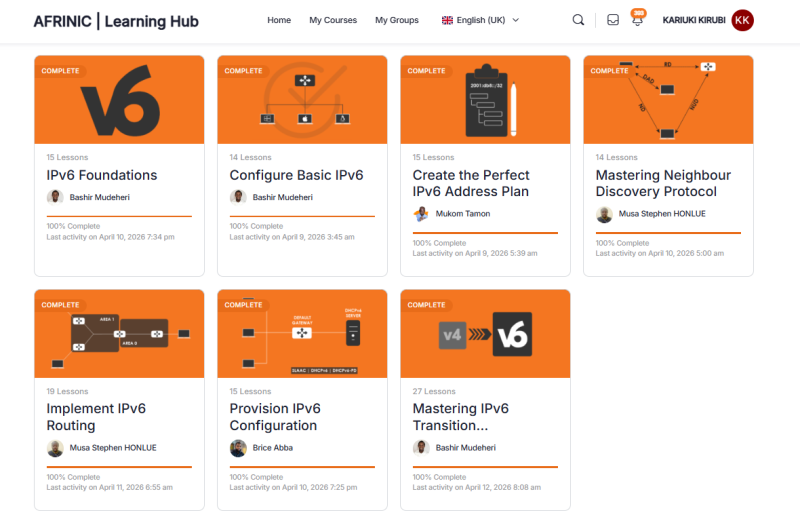Click "Last activity on April 10, 2026 7:34 pm"

coord(111,237)
